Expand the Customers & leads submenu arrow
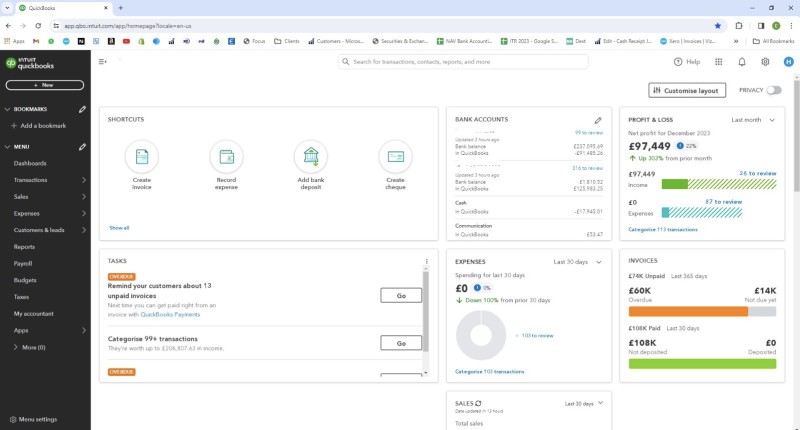This screenshot has height=430, width=800. 84,230
